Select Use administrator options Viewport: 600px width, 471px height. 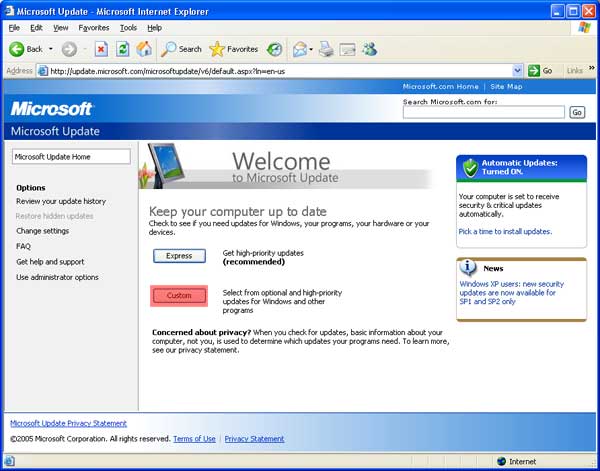tap(57, 277)
